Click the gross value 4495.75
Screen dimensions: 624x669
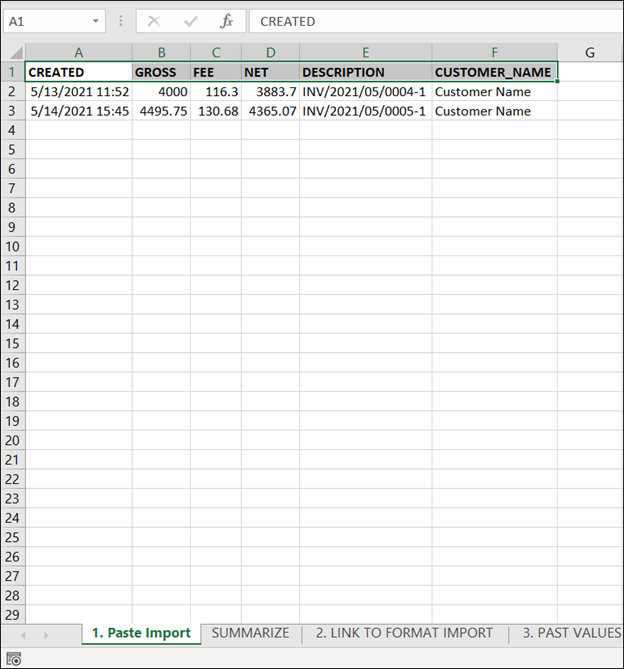161,111
